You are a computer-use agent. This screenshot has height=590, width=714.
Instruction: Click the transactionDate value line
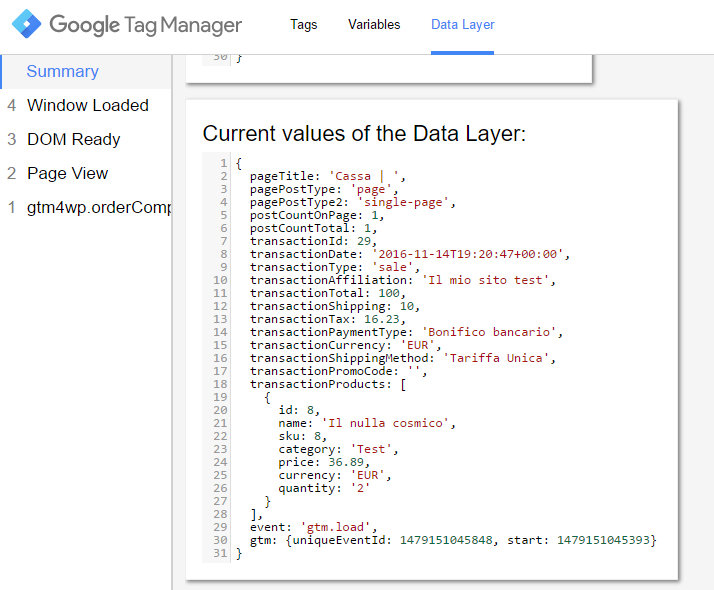[410, 254]
